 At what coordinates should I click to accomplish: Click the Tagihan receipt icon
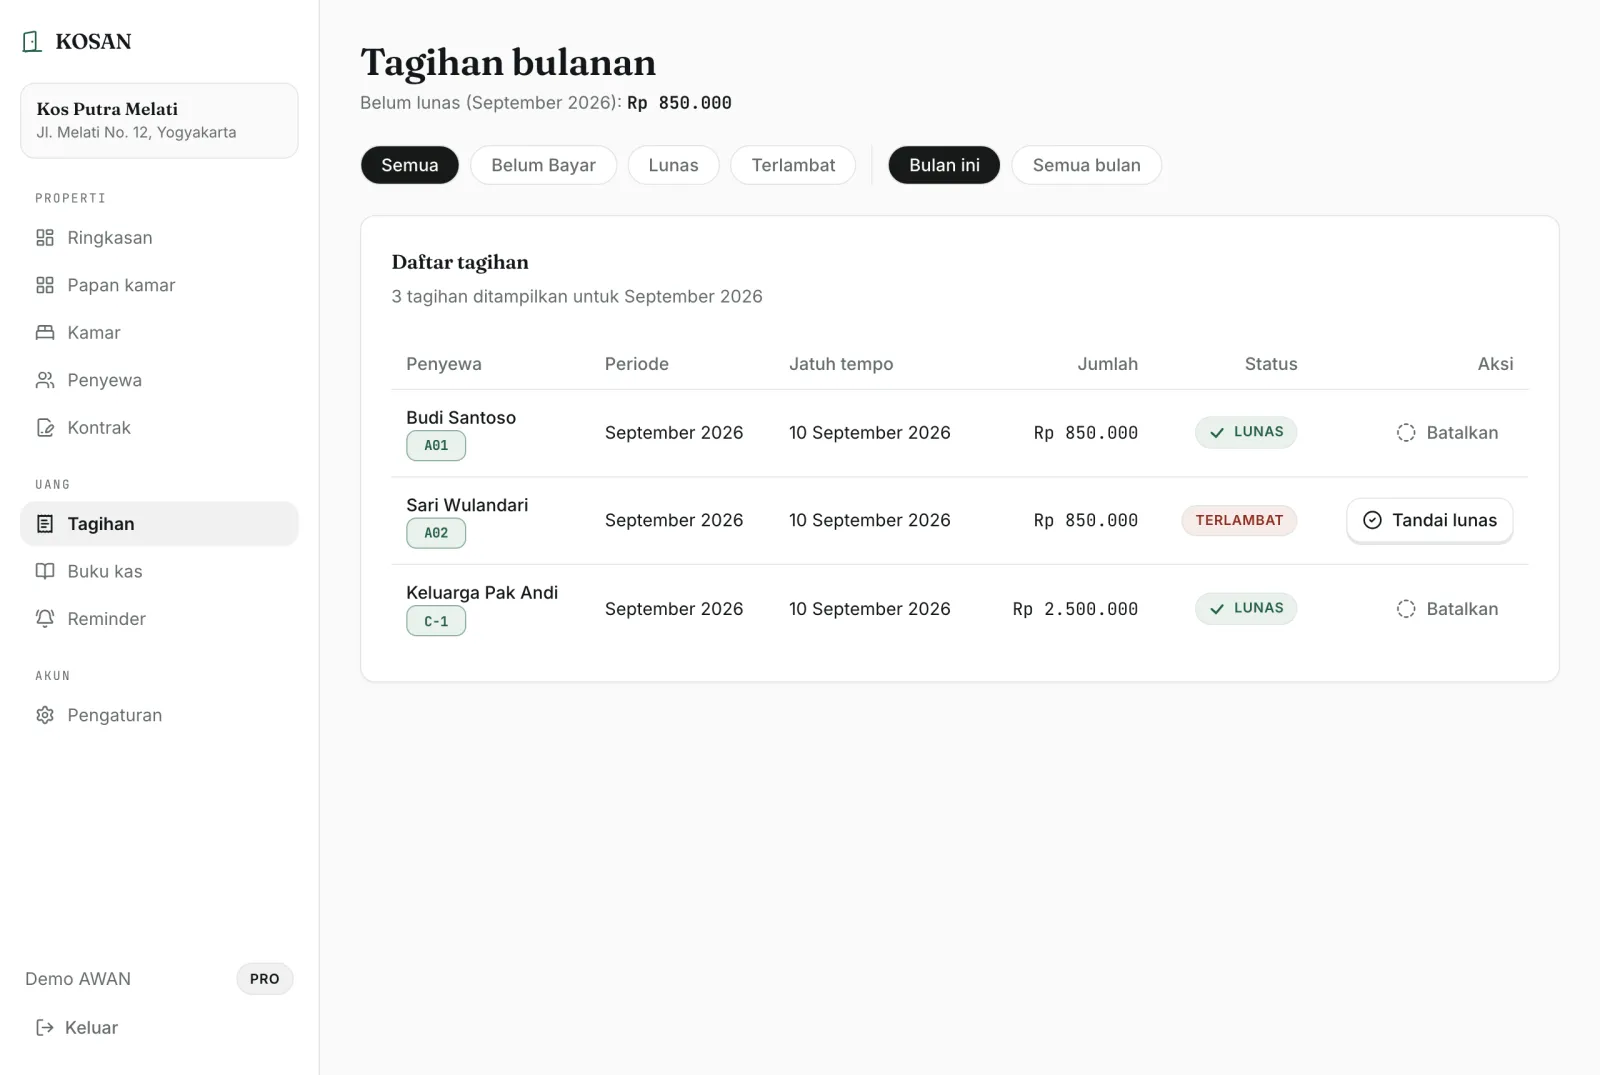point(45,524)
